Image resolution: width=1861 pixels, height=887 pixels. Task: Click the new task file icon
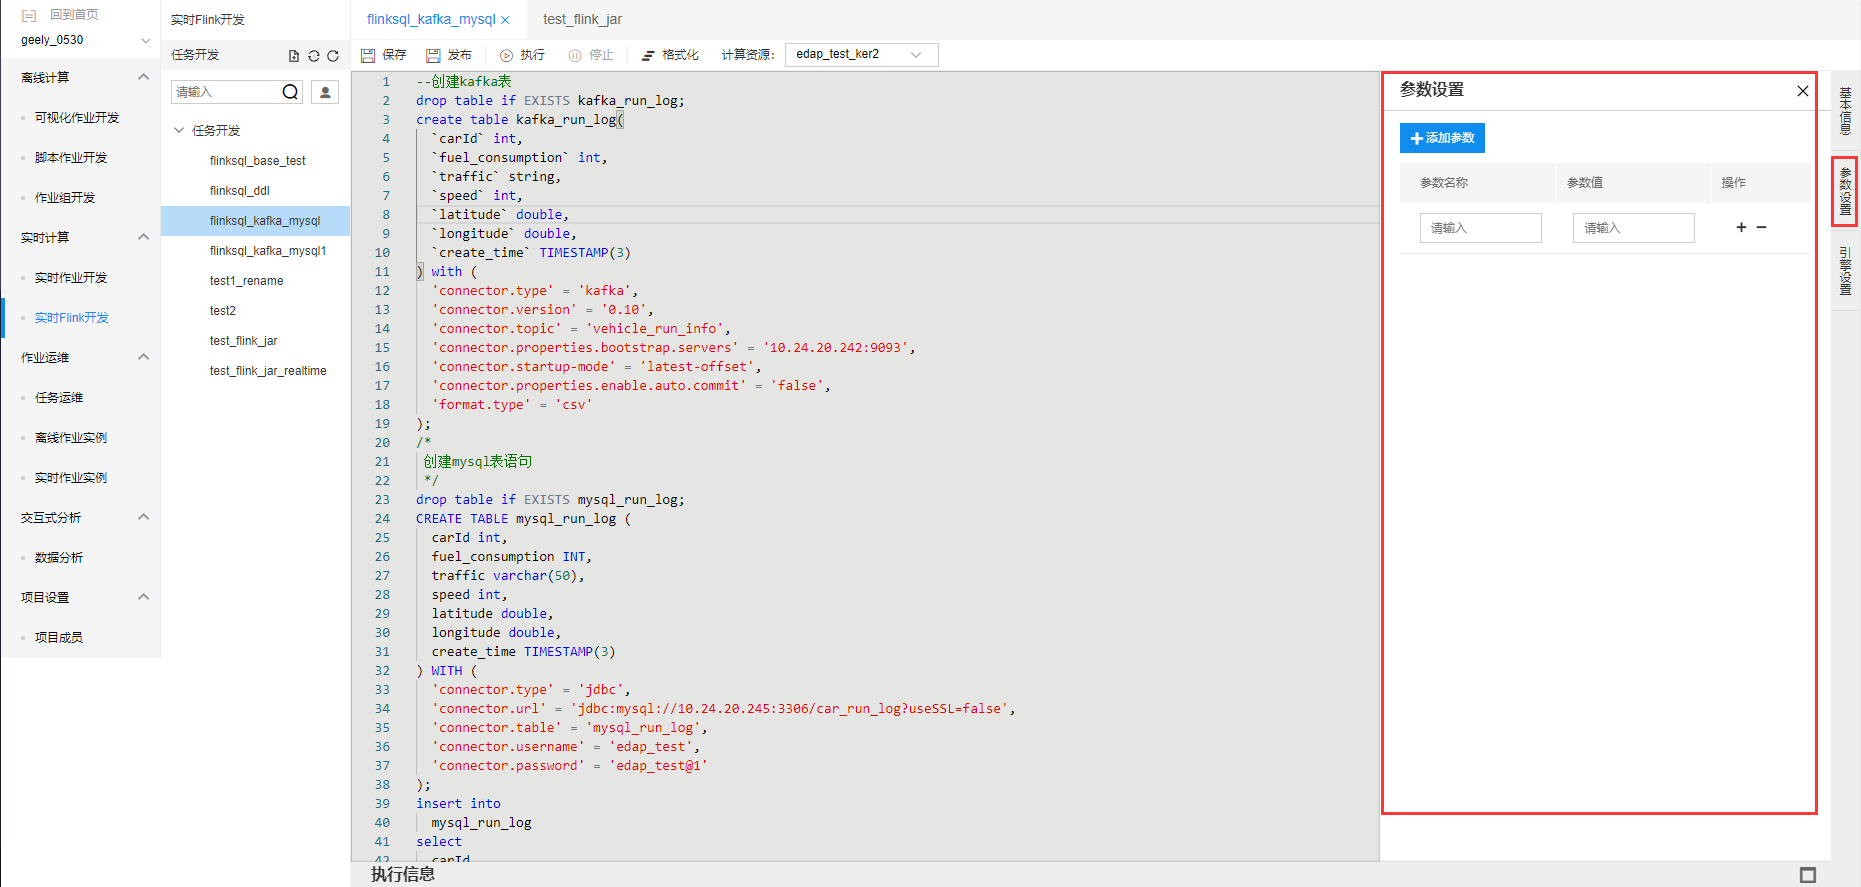click(294, 56)
